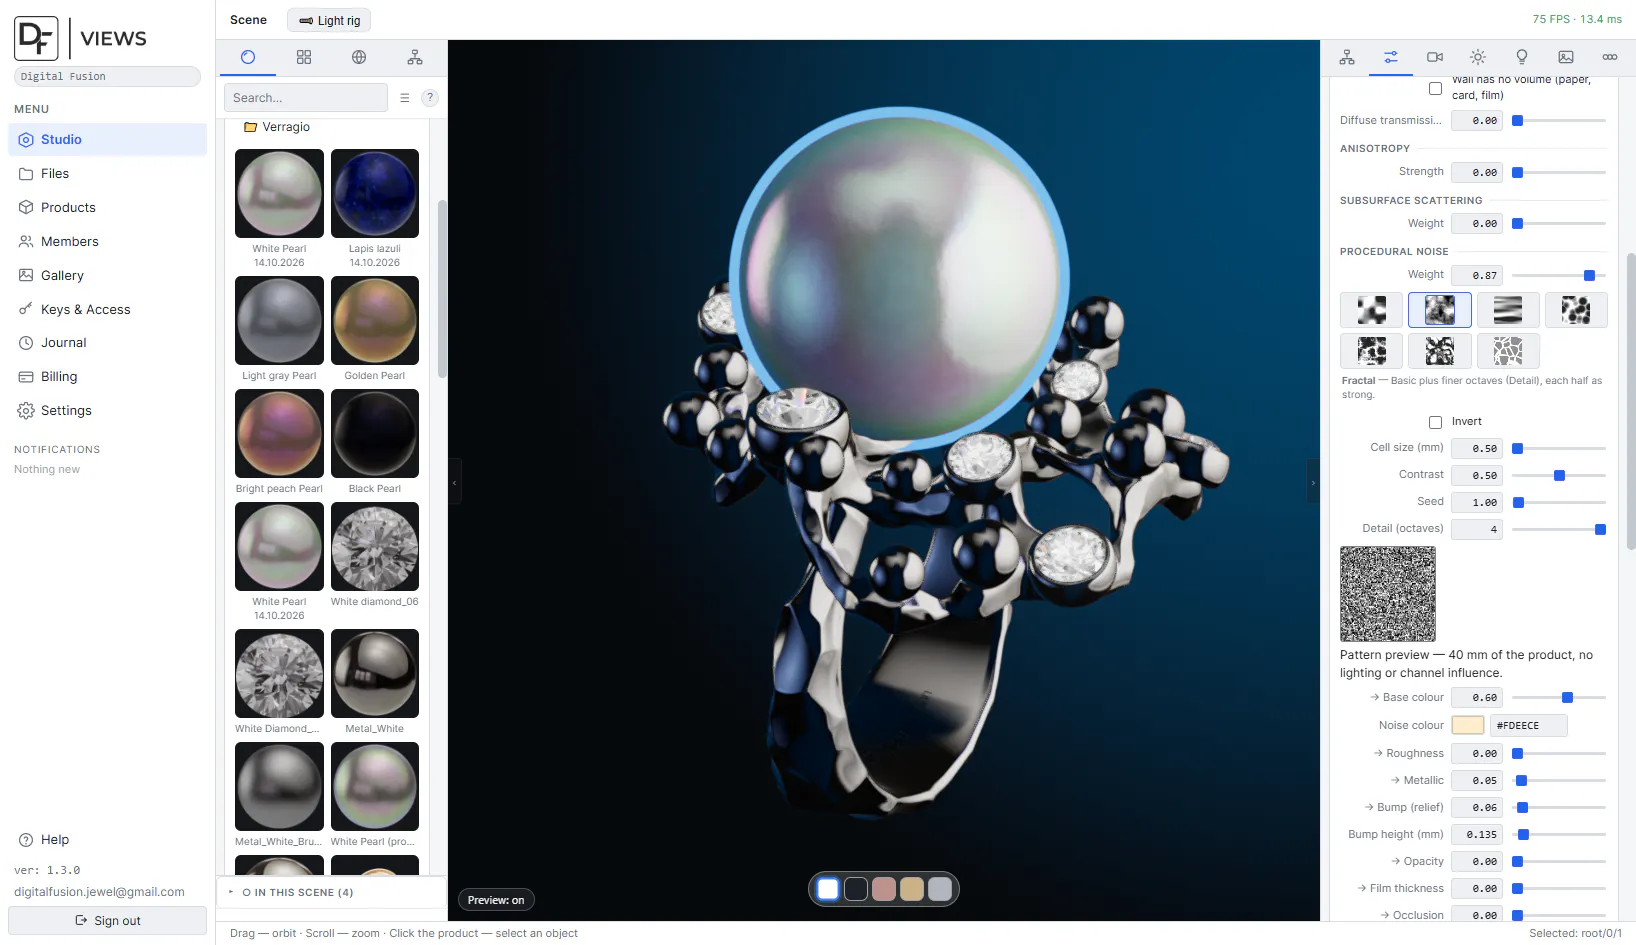Choose the Lapis lazuli material thumbnail

[x=375, y=193]
